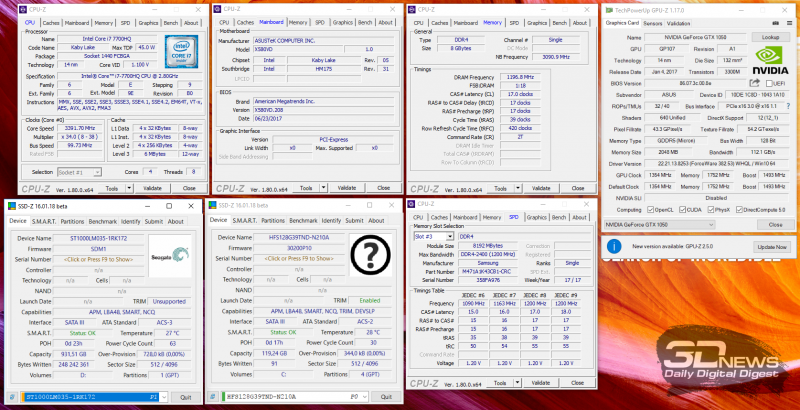Open Tools dropdown arrow in CPU-Z Memory window
Image resolution: width=800 pixels, height=410 pixels.
(518, 188)
